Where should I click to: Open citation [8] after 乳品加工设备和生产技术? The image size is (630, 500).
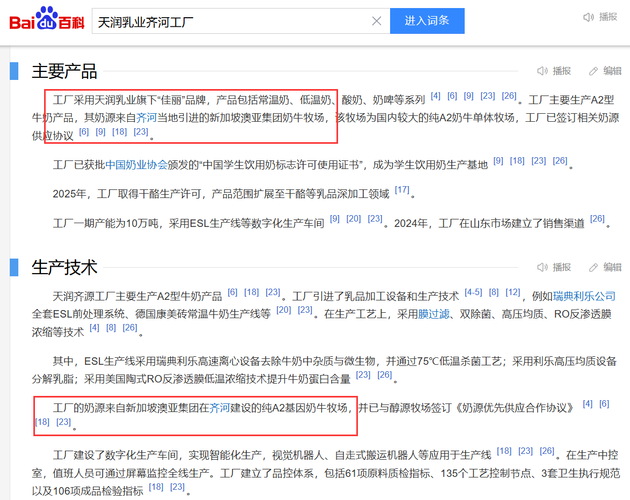494,293
